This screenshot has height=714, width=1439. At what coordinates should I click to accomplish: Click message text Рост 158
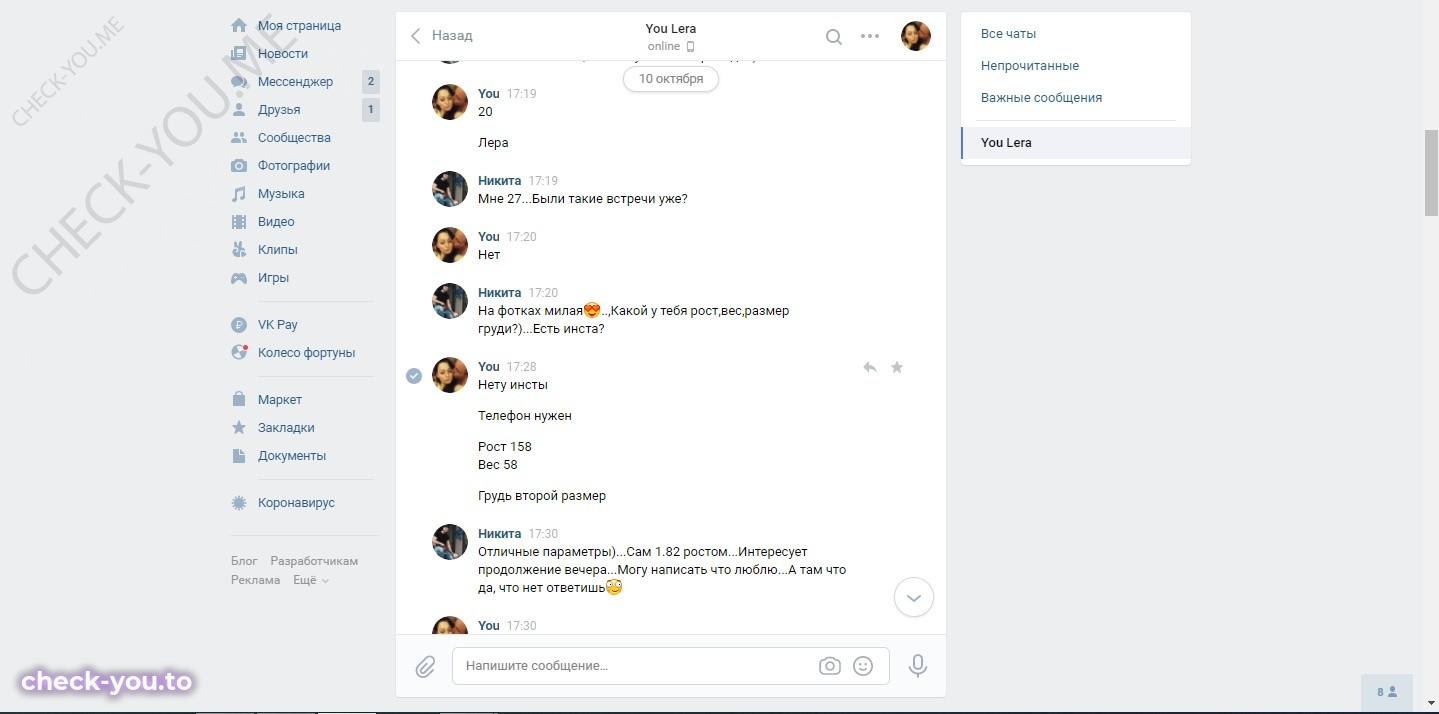click(505, 447)
